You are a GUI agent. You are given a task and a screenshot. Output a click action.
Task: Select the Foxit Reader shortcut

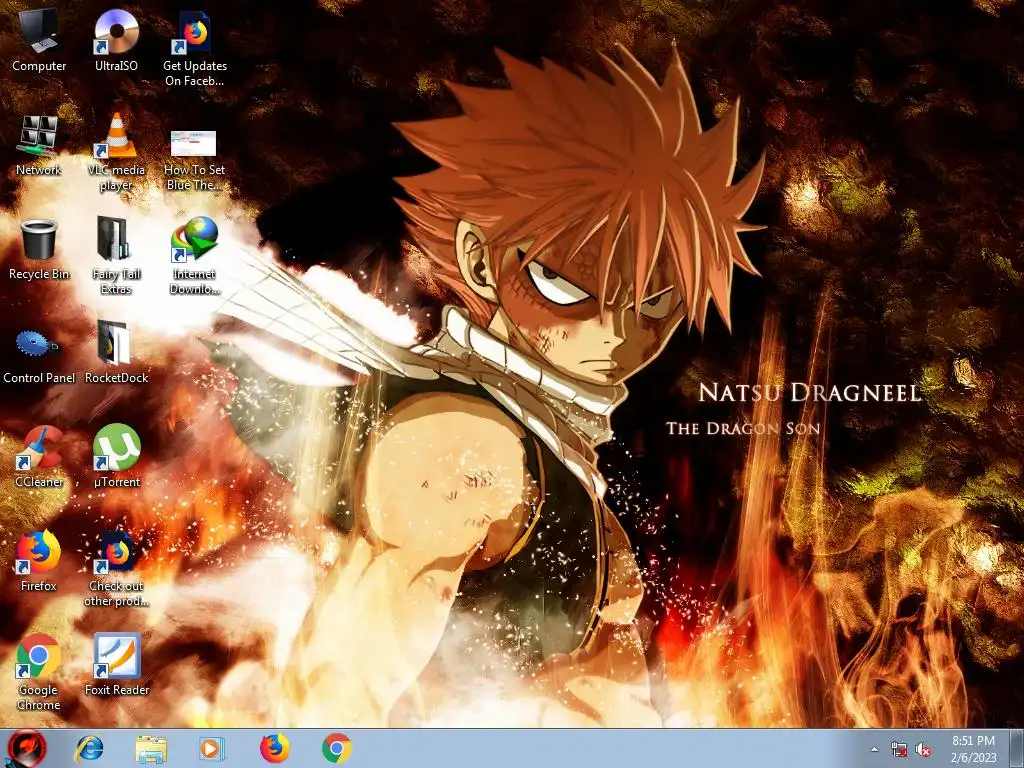(117, 664)
